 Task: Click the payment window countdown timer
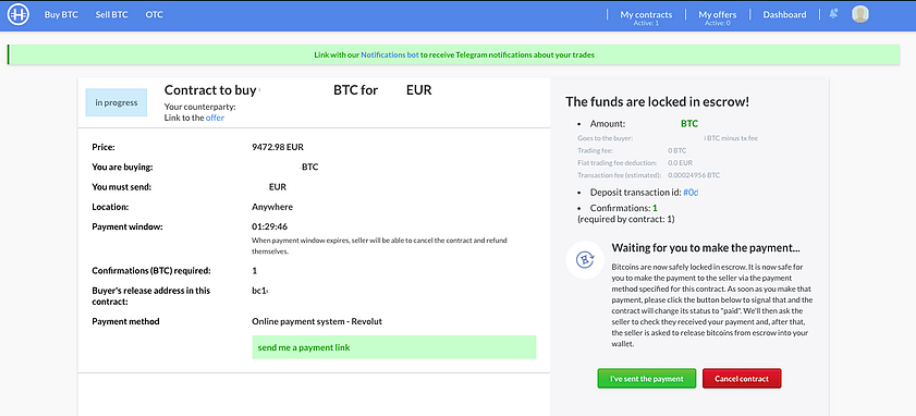click(269, 227)
